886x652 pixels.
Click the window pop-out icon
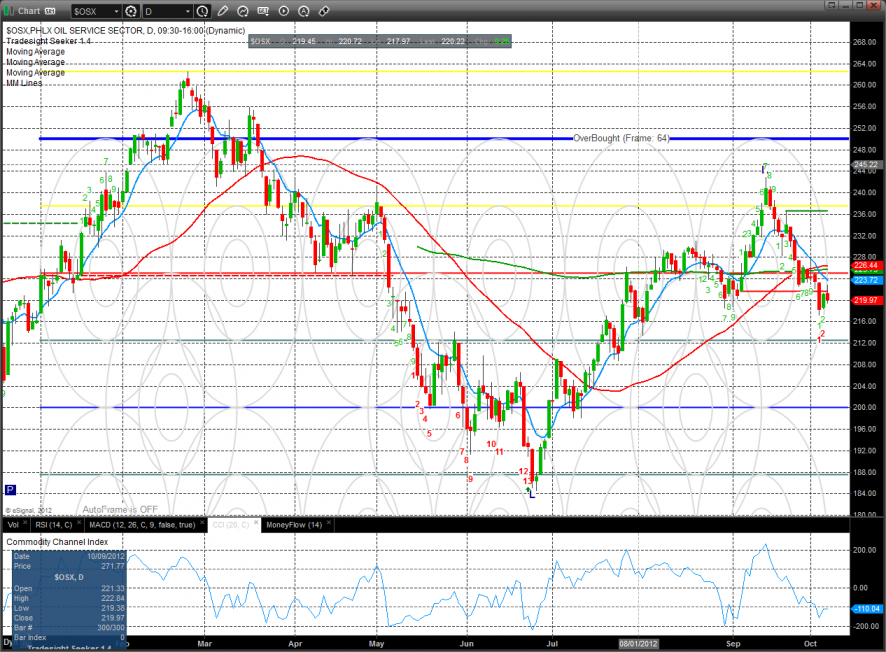[831, 5]
